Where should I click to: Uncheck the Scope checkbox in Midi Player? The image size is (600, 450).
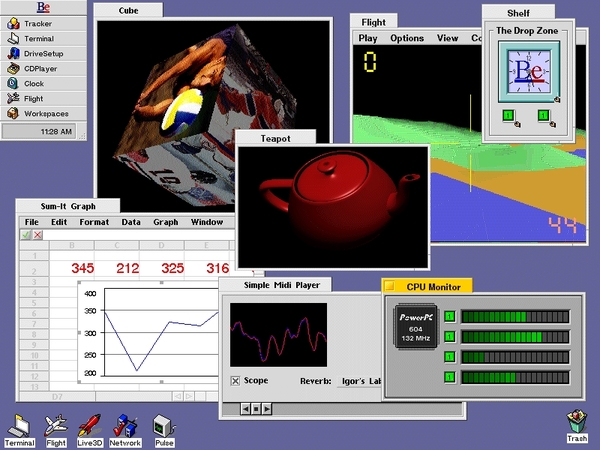coord(236,381)
